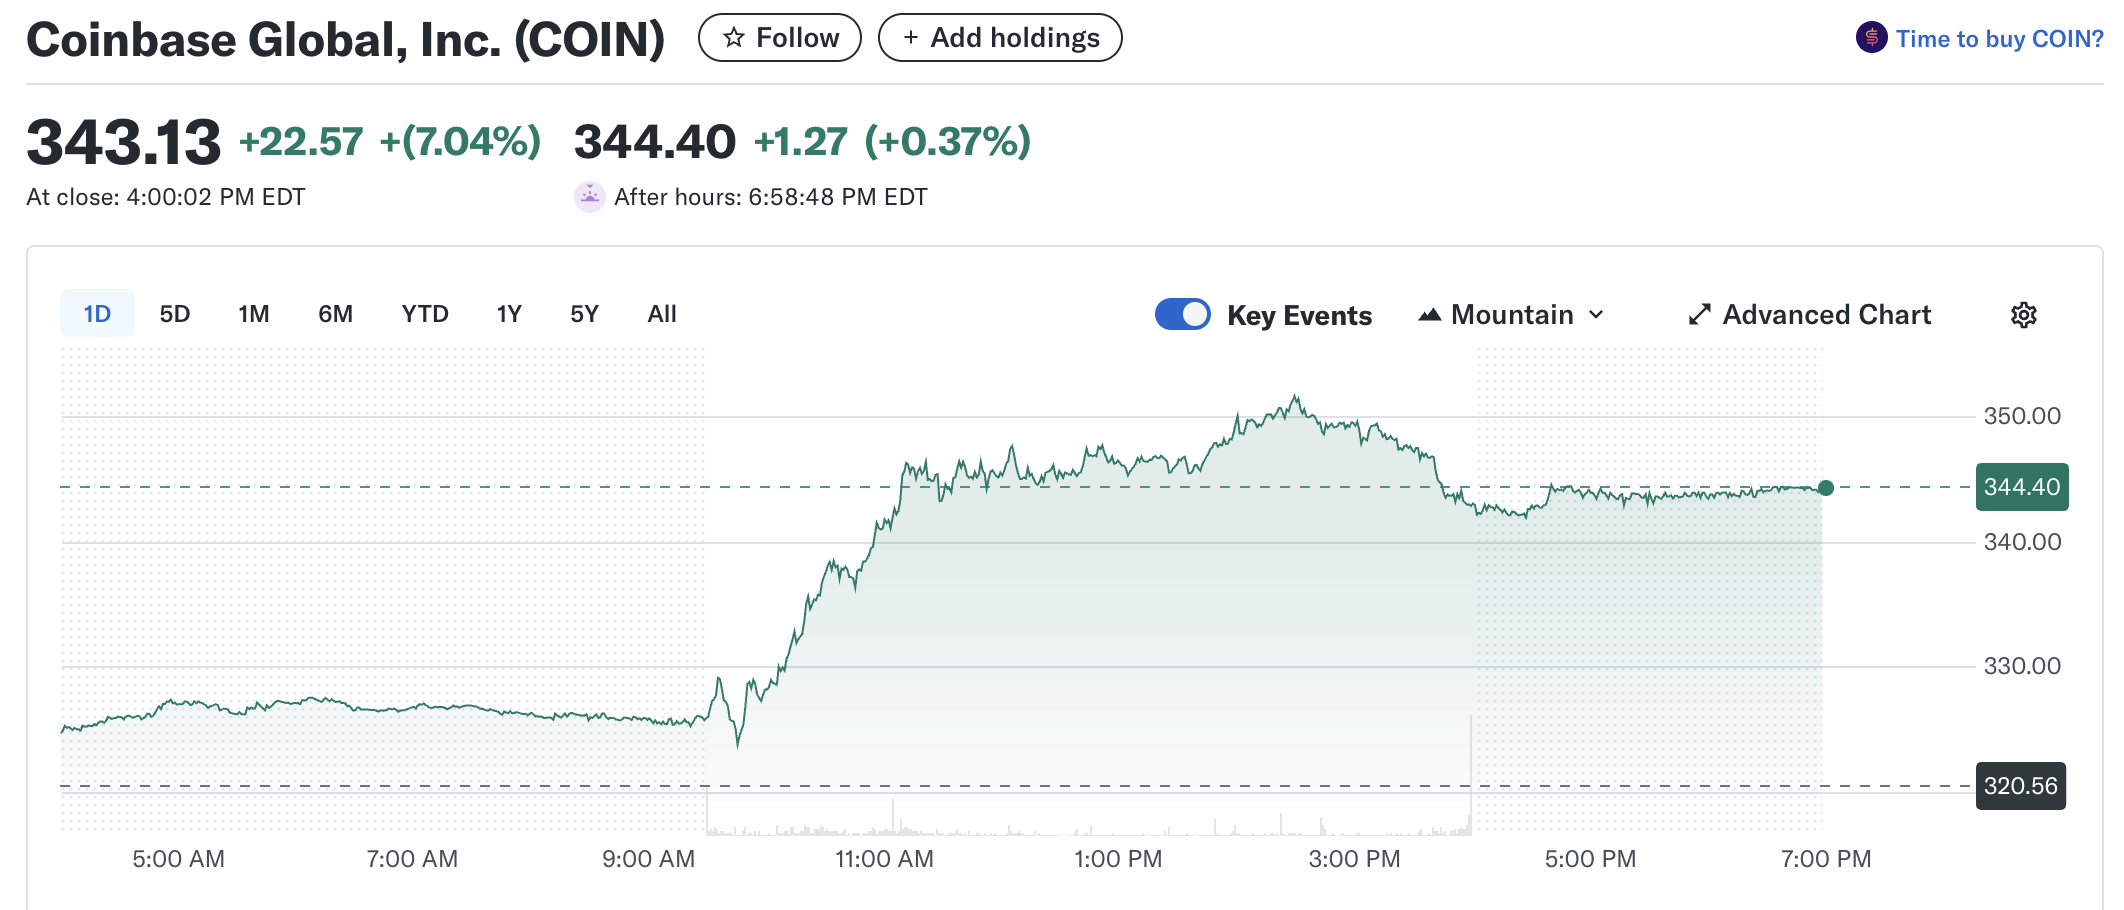Image resolution: width=2124 pixels, height=910 pixels.
Task: Click the Mountain chart type icon
Action: (1429, 315)
